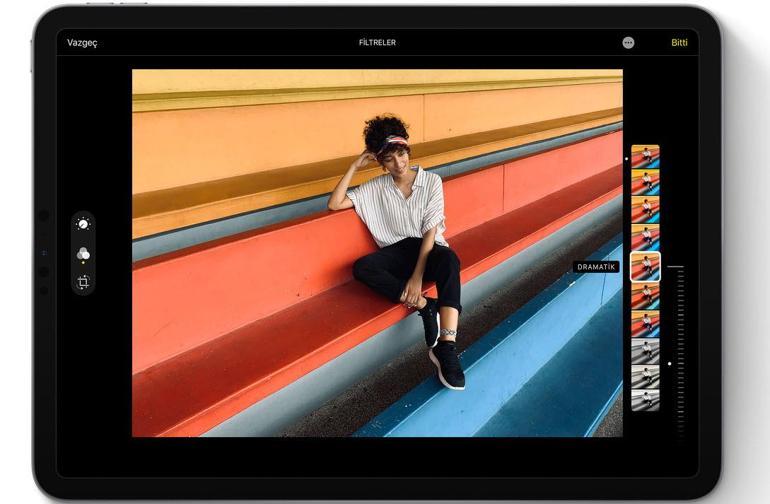Viewport: 770px width, 504px height.
Task: Choose the third filter thumbnail from top
Action: pos(645,210)
